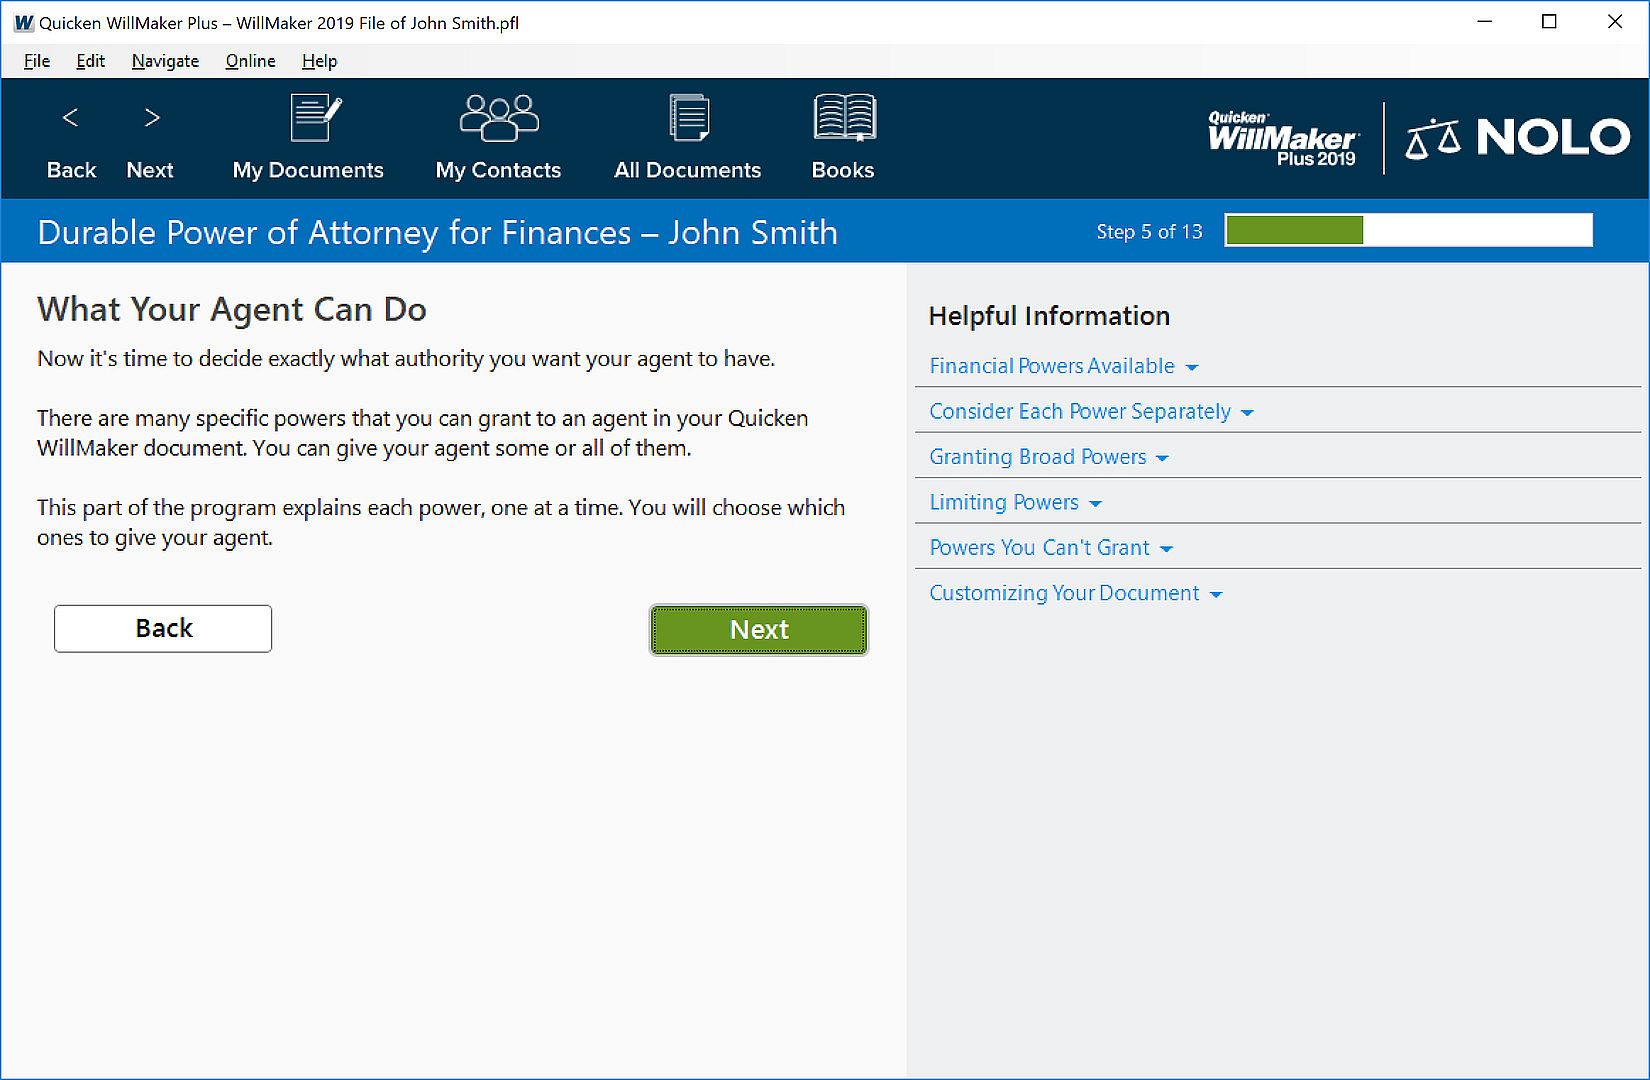Expand Granting Broad Powers help topic
Viewport: 1650px width, 1080px height.
[x=1049, y=457]
